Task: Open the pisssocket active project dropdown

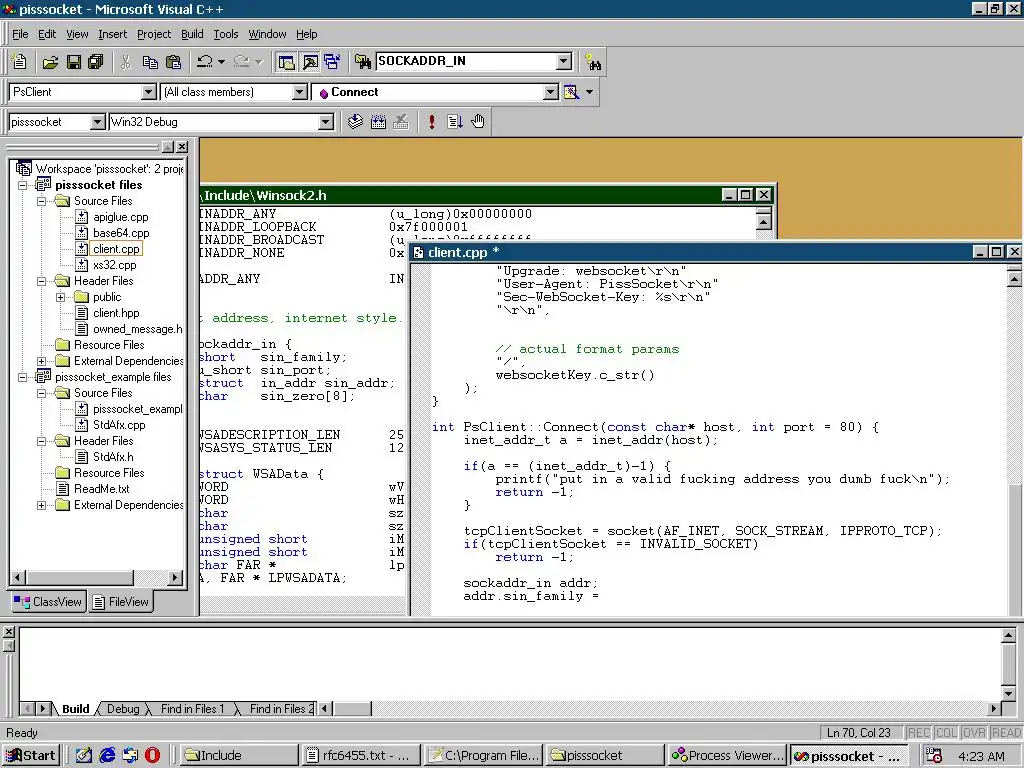Action: click(x=97, y=122)
